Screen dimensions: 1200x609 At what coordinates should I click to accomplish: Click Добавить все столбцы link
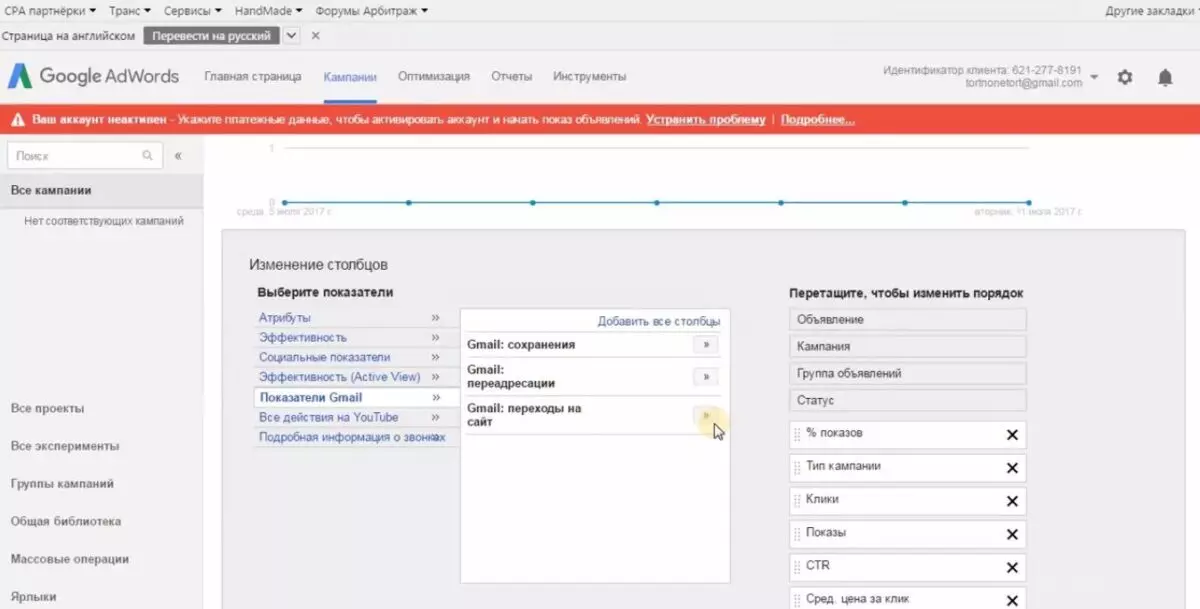click(x=659, y=321)
